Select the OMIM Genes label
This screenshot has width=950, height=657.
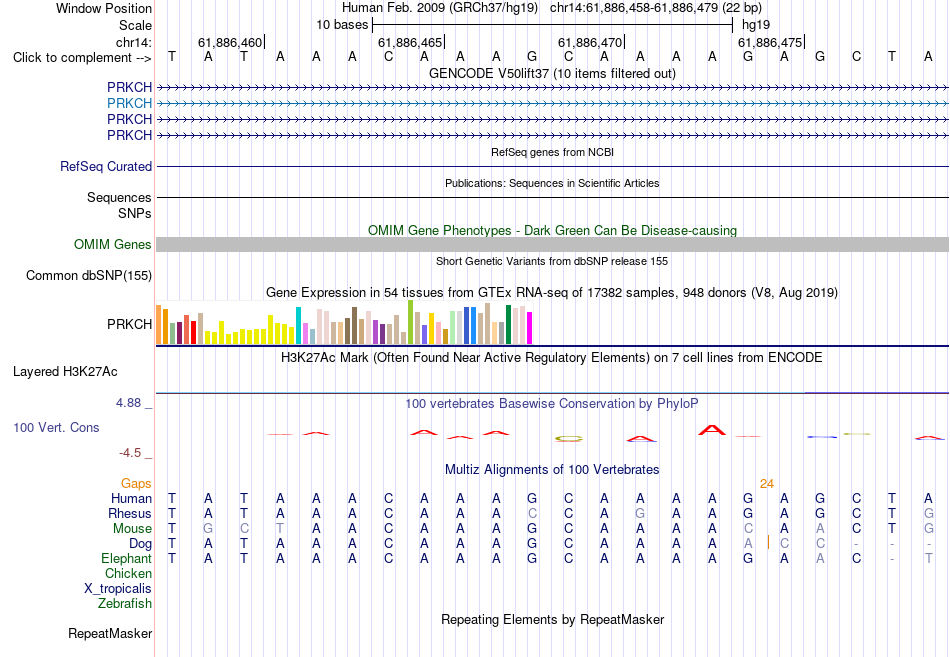point(112,244)
